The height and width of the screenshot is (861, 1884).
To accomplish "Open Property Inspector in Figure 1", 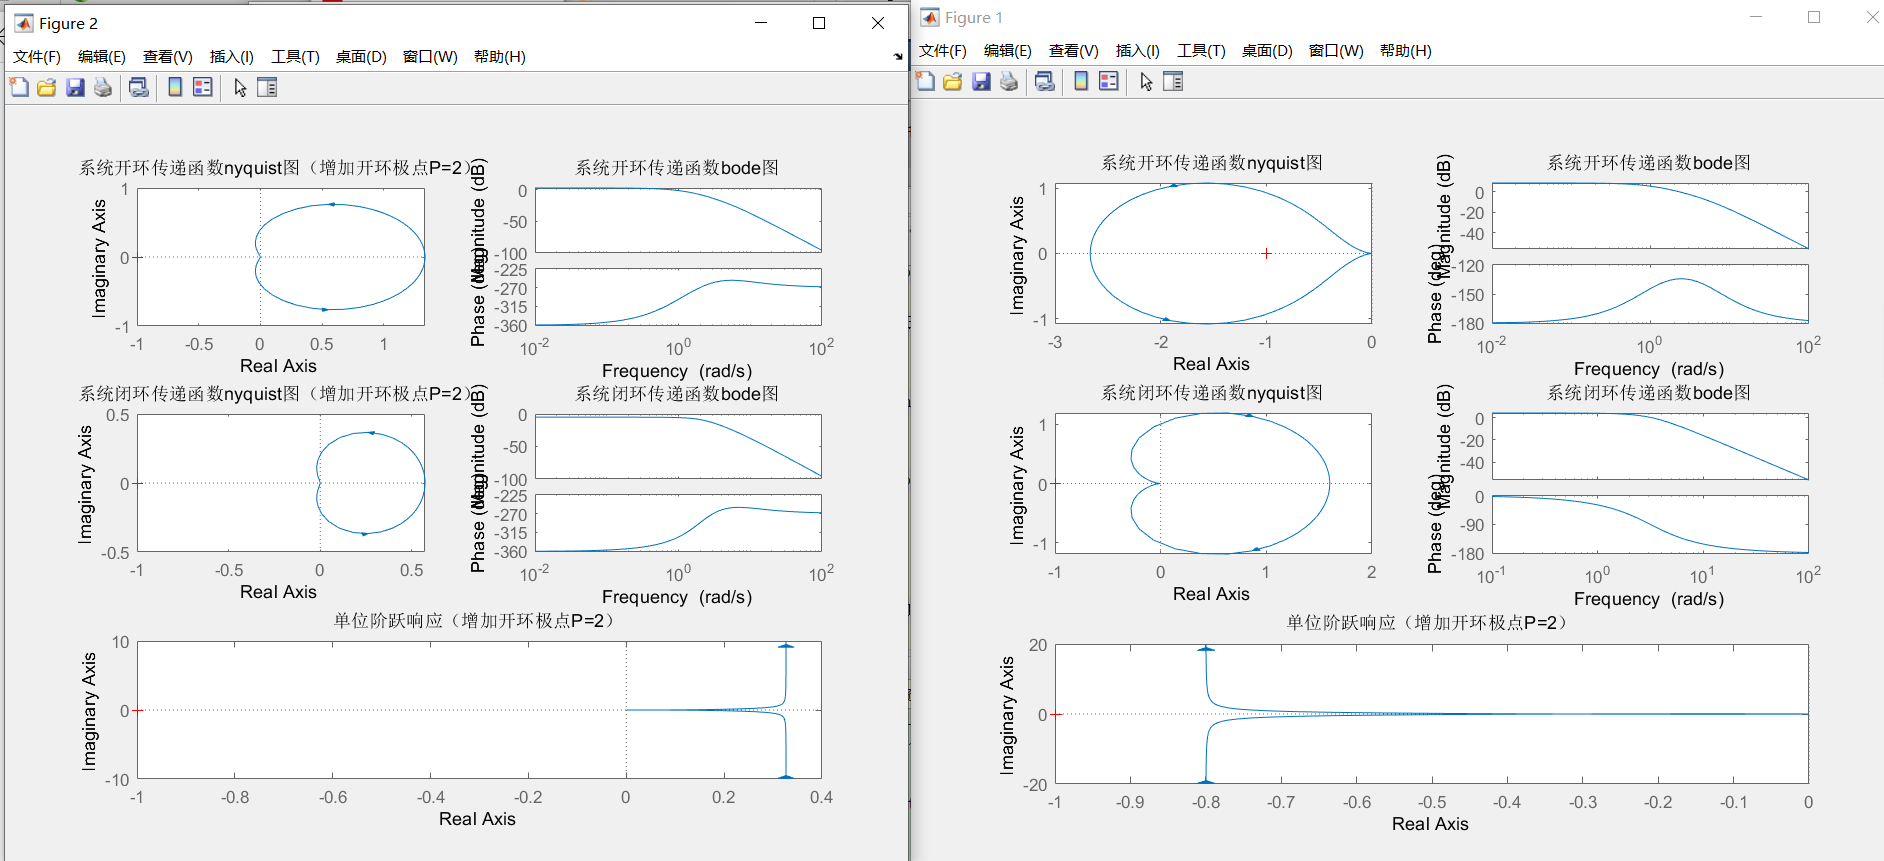I will pyautogui.click(x=1173, y=81).
